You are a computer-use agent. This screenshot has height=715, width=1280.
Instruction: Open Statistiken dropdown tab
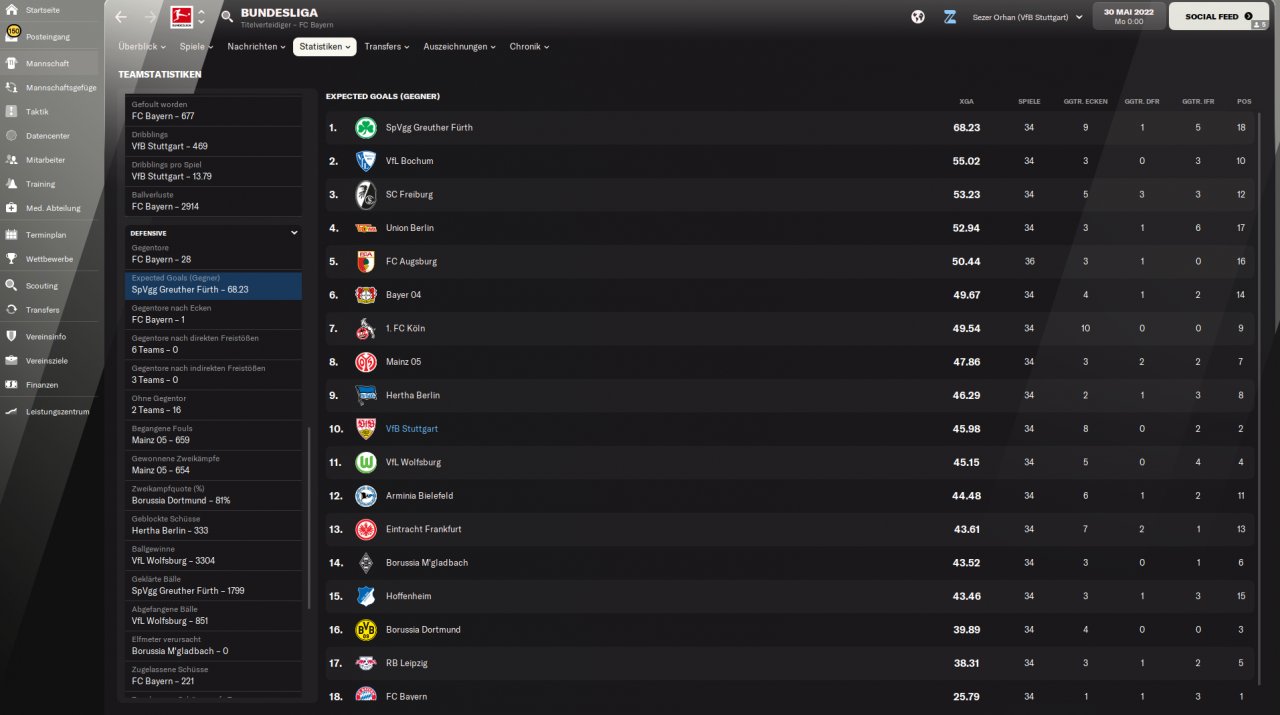pyautogui.click(x=324, y=46)
